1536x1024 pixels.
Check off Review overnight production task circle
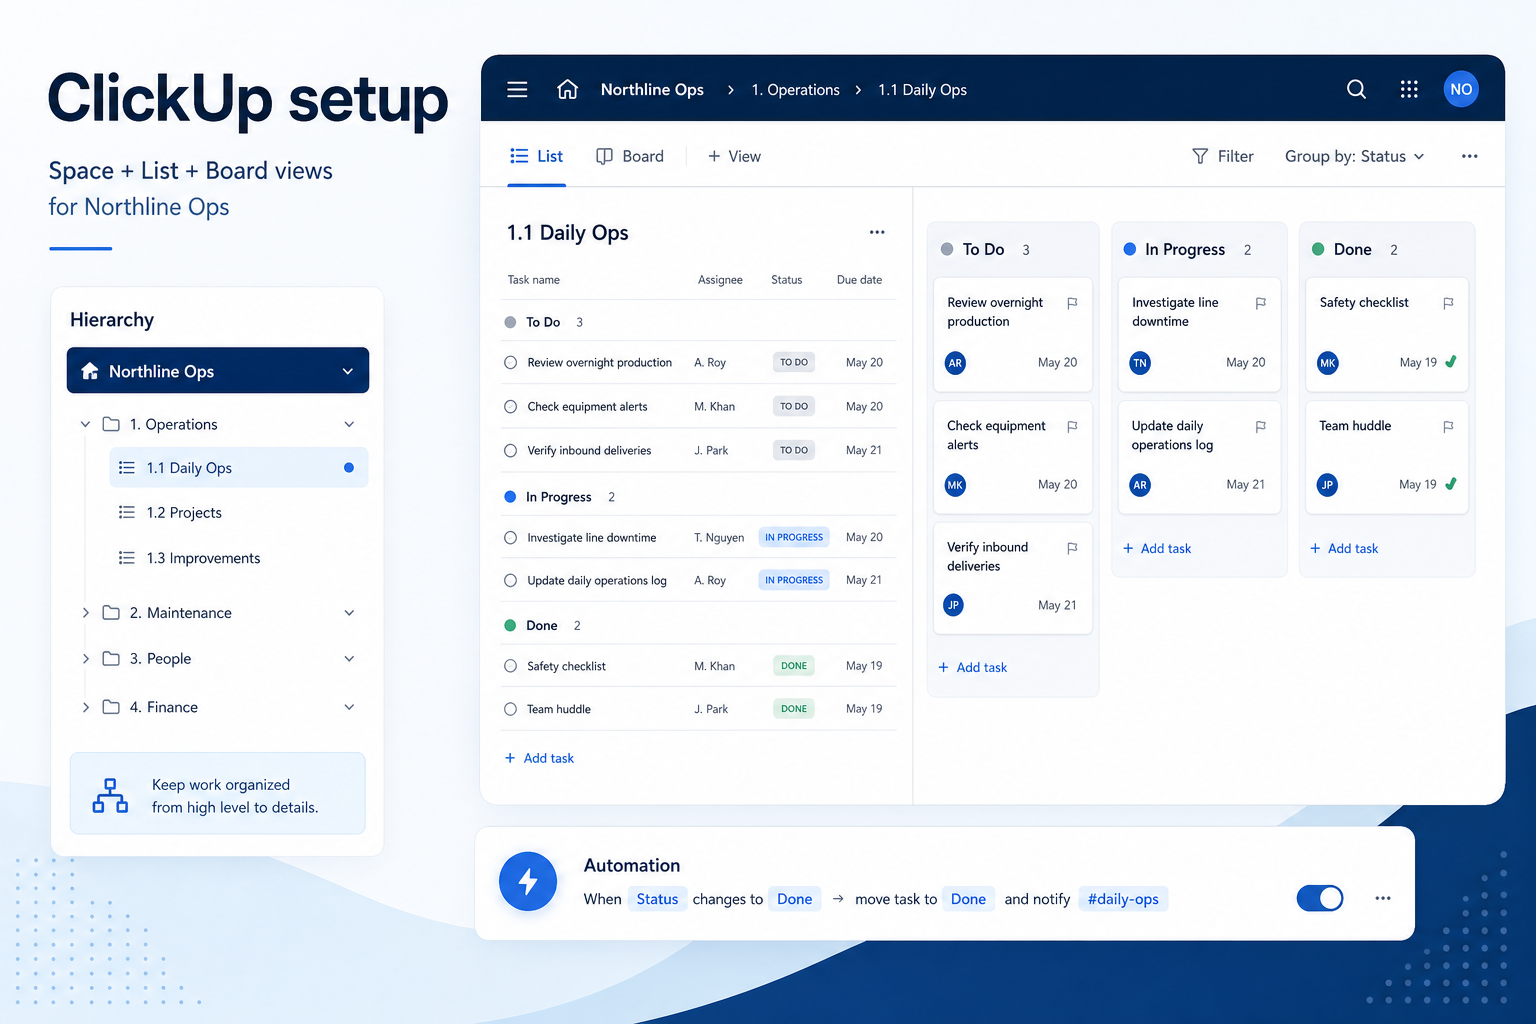tap(510, 362)
